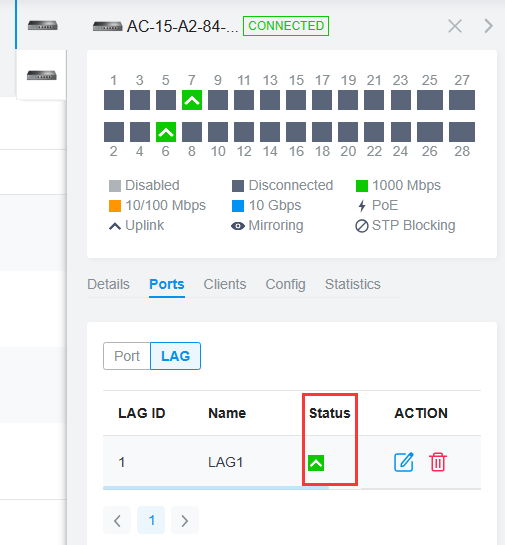Select the first switch device icon in sidebar
The width and height of the screenshot is (505, 545).
42,25
